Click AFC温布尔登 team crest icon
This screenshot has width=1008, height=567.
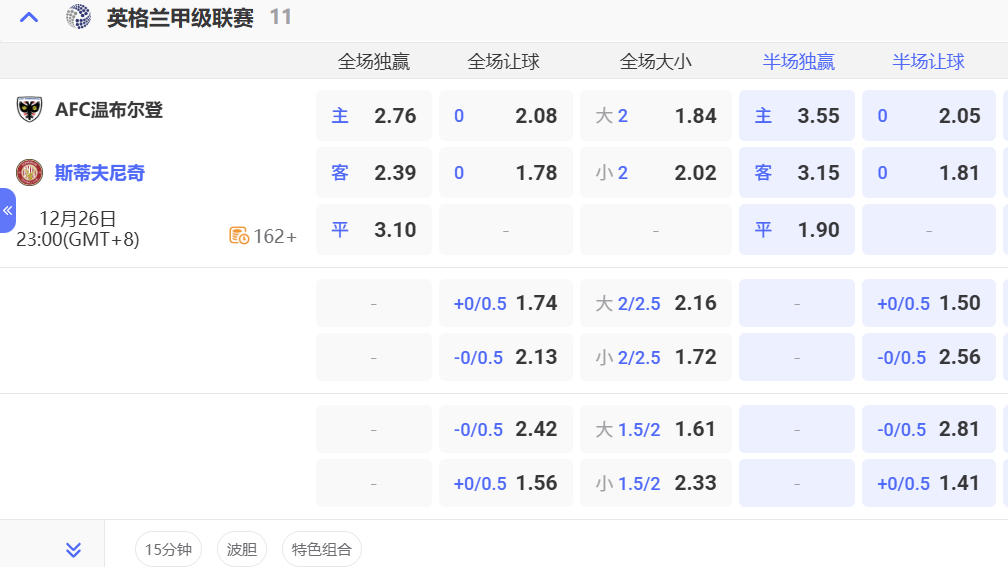click(29, 109)
